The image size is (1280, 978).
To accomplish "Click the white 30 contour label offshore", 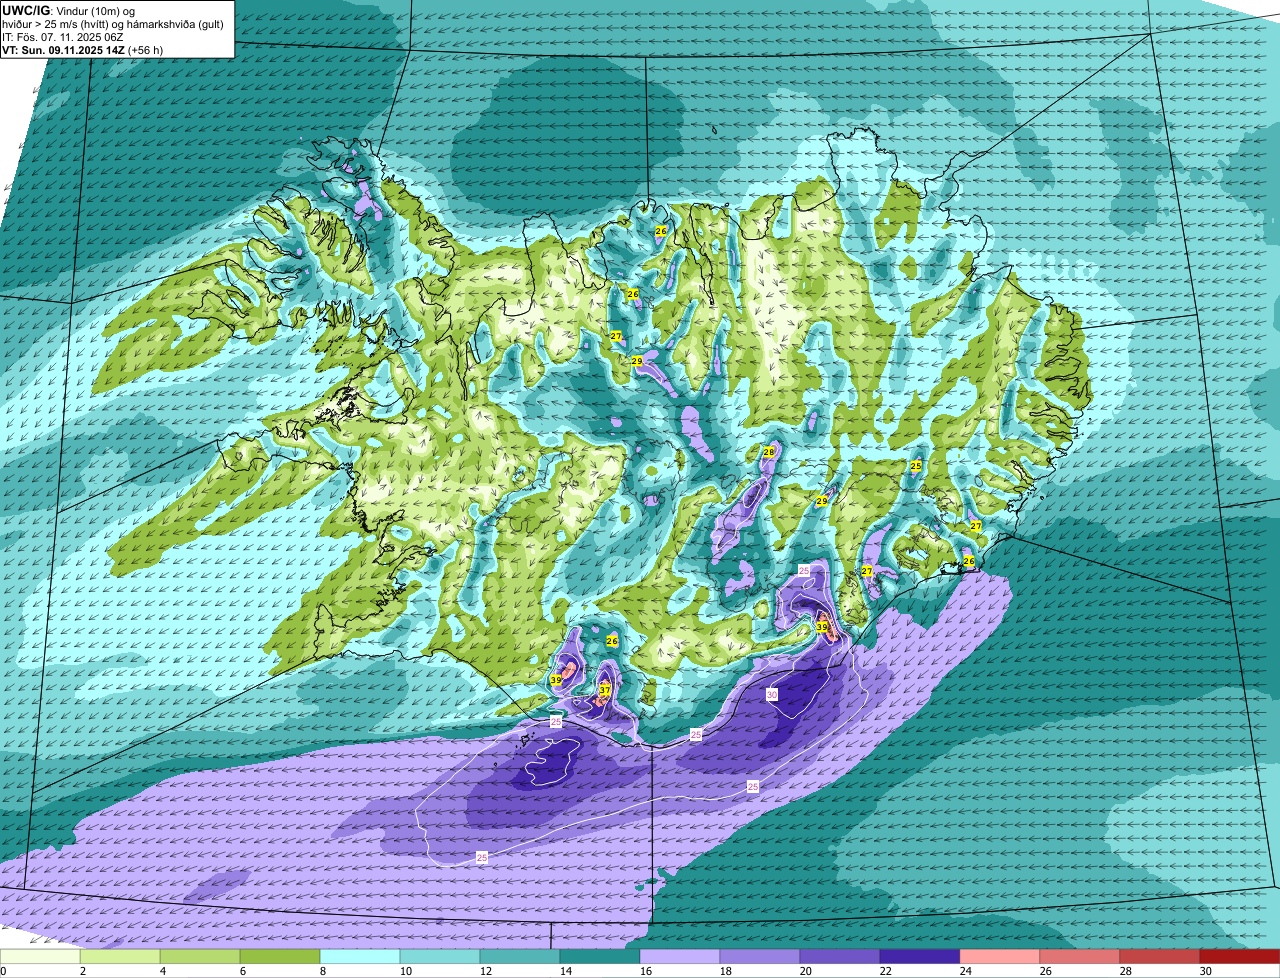I will (772, 694).
